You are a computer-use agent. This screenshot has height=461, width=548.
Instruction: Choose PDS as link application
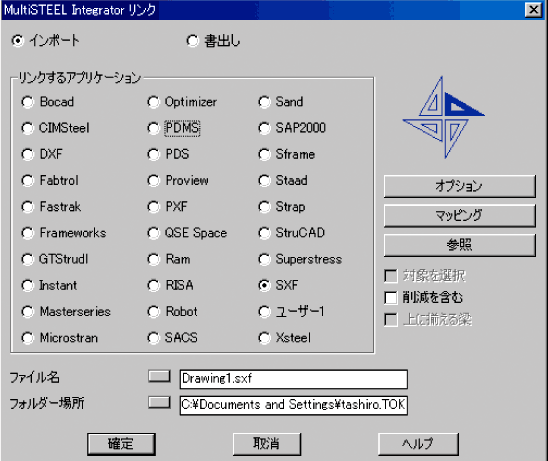[153, 154]
